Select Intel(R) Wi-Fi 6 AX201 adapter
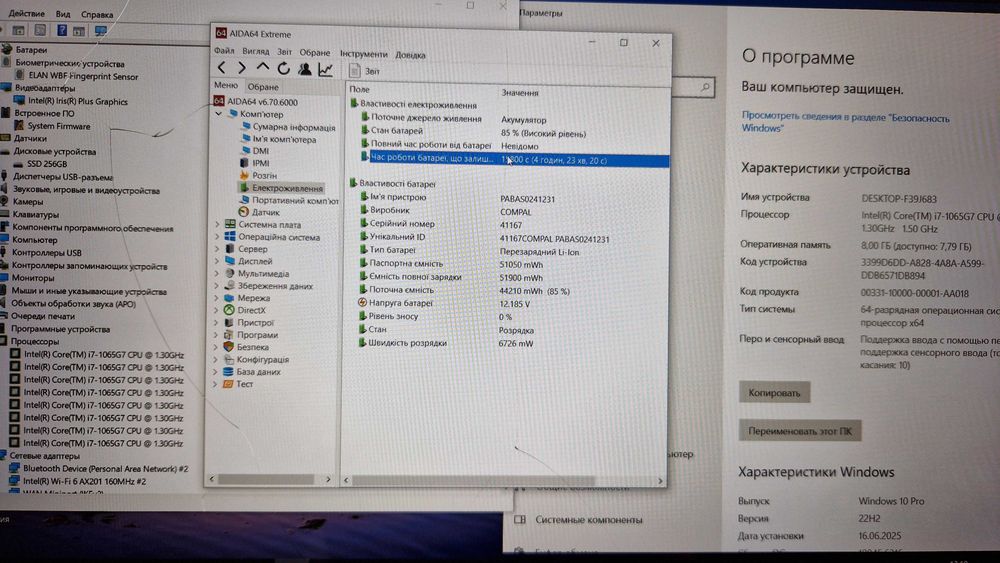The height and width of the screenshot is (563, 1000). (78, 481)
